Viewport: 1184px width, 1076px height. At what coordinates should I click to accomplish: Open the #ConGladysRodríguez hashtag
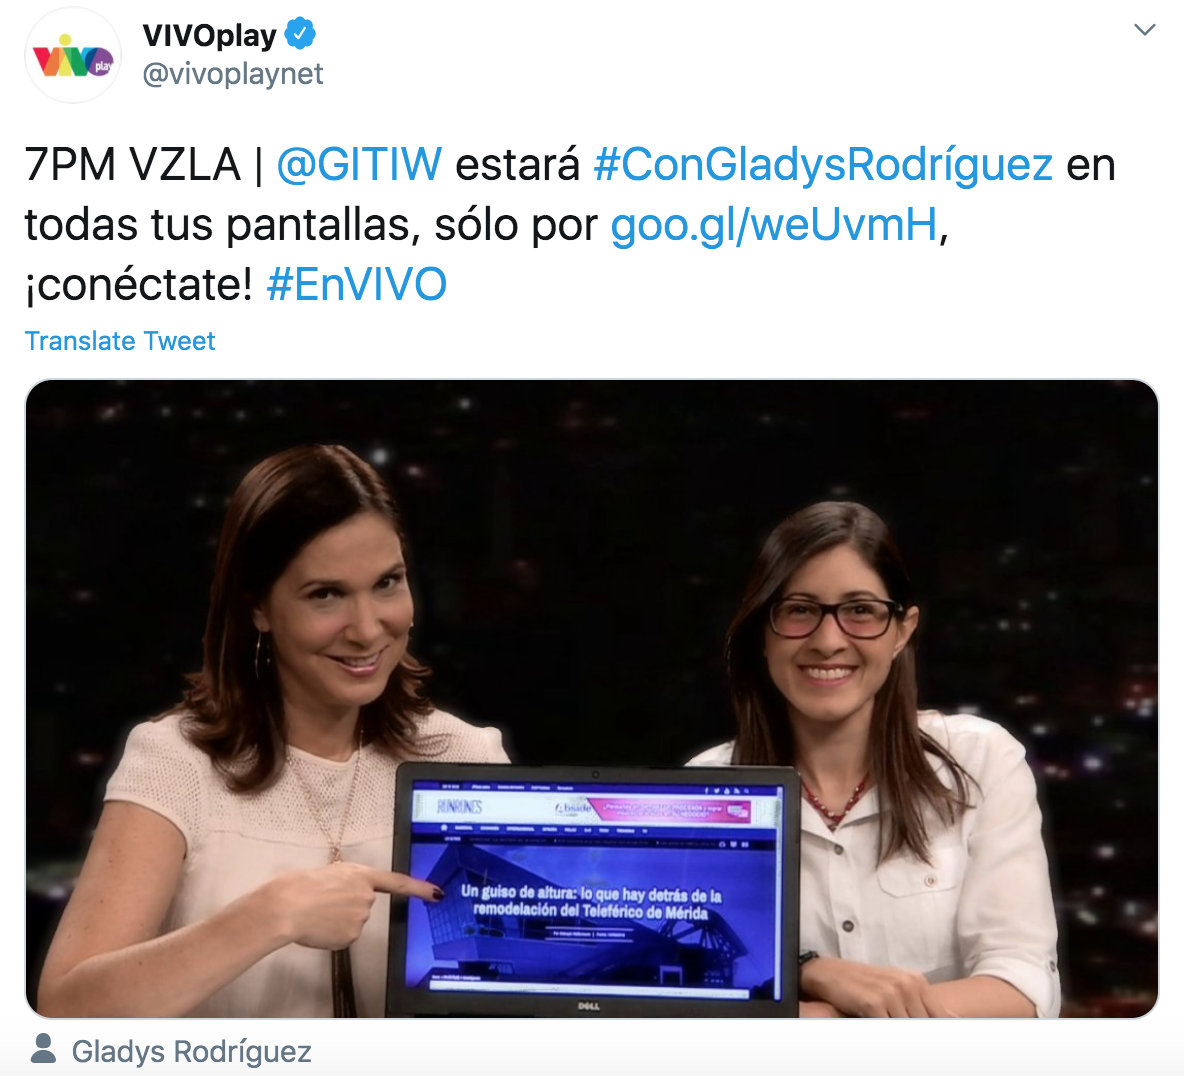click(x=823, y=165)
